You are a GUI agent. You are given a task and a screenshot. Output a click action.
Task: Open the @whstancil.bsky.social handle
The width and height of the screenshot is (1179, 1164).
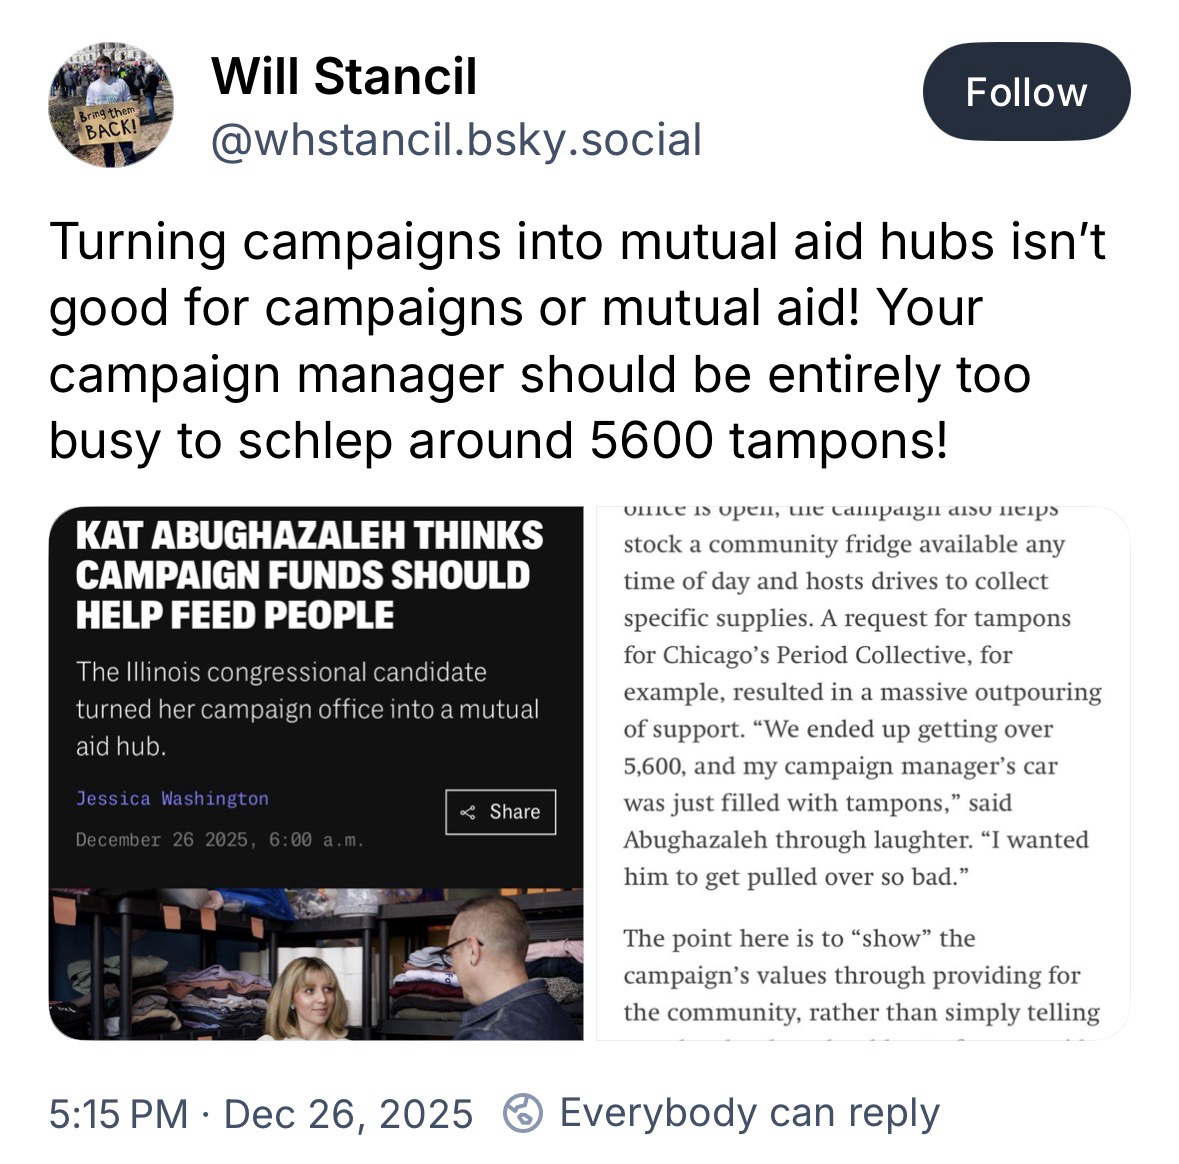[x=456, y=139]
